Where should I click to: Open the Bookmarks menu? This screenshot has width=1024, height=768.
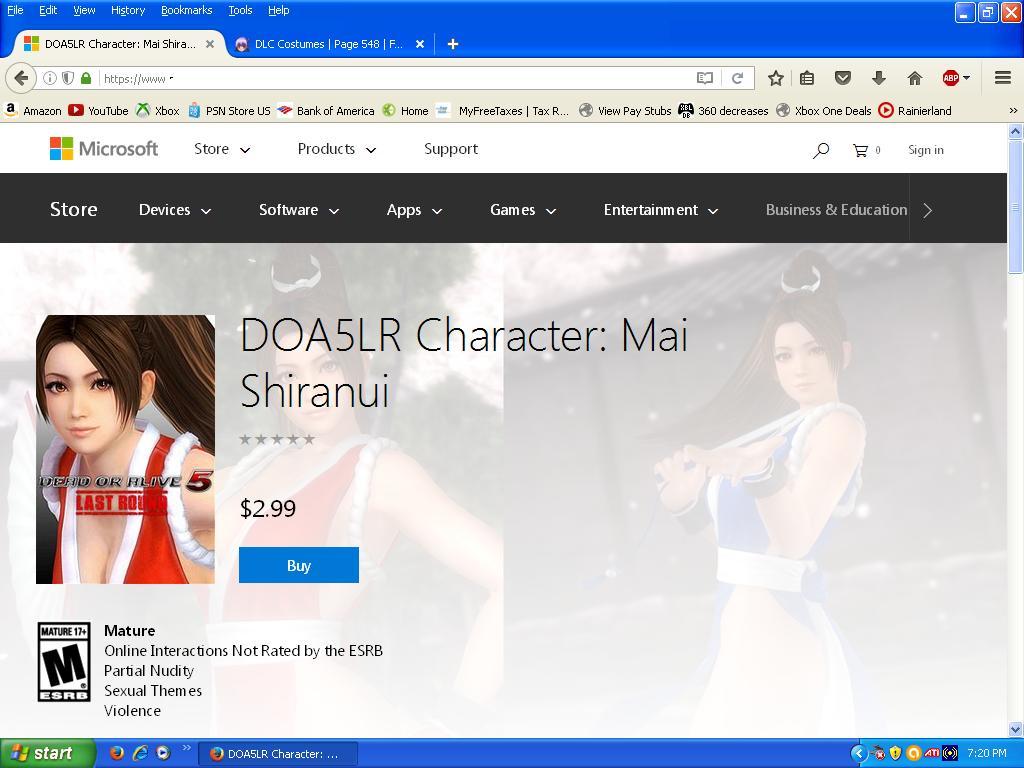(187, 10)
